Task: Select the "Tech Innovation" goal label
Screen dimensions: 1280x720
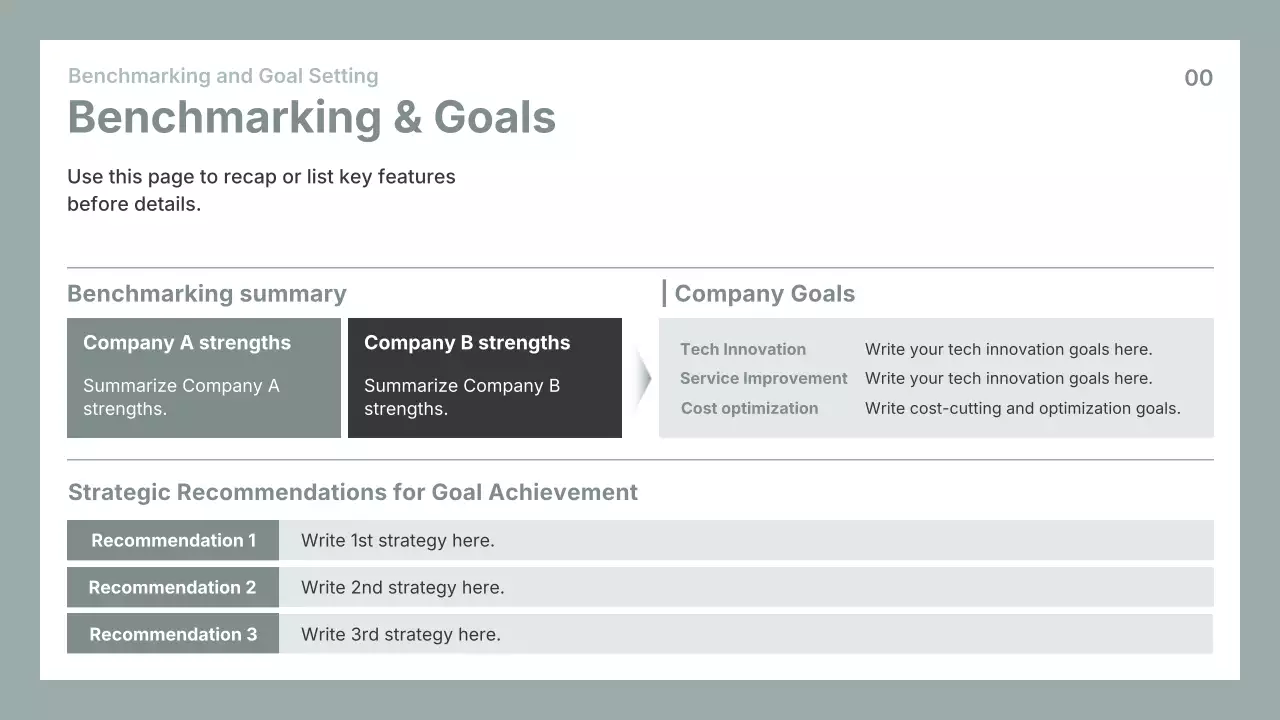Action: coord(743,349)
